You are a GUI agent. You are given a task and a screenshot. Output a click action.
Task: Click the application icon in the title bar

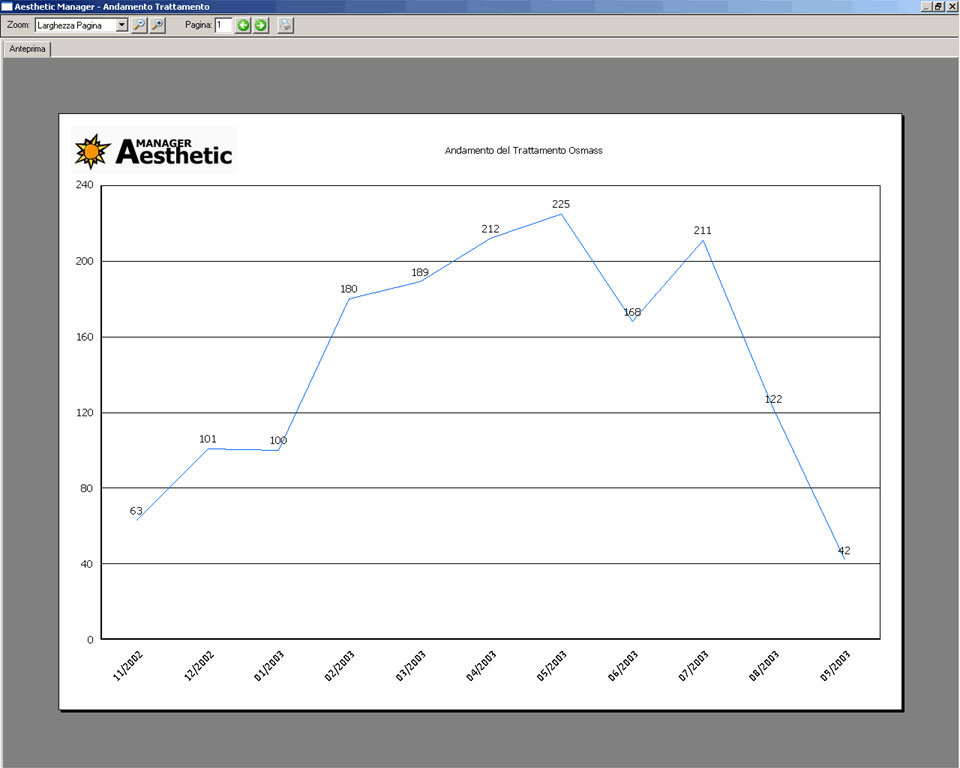7,6
